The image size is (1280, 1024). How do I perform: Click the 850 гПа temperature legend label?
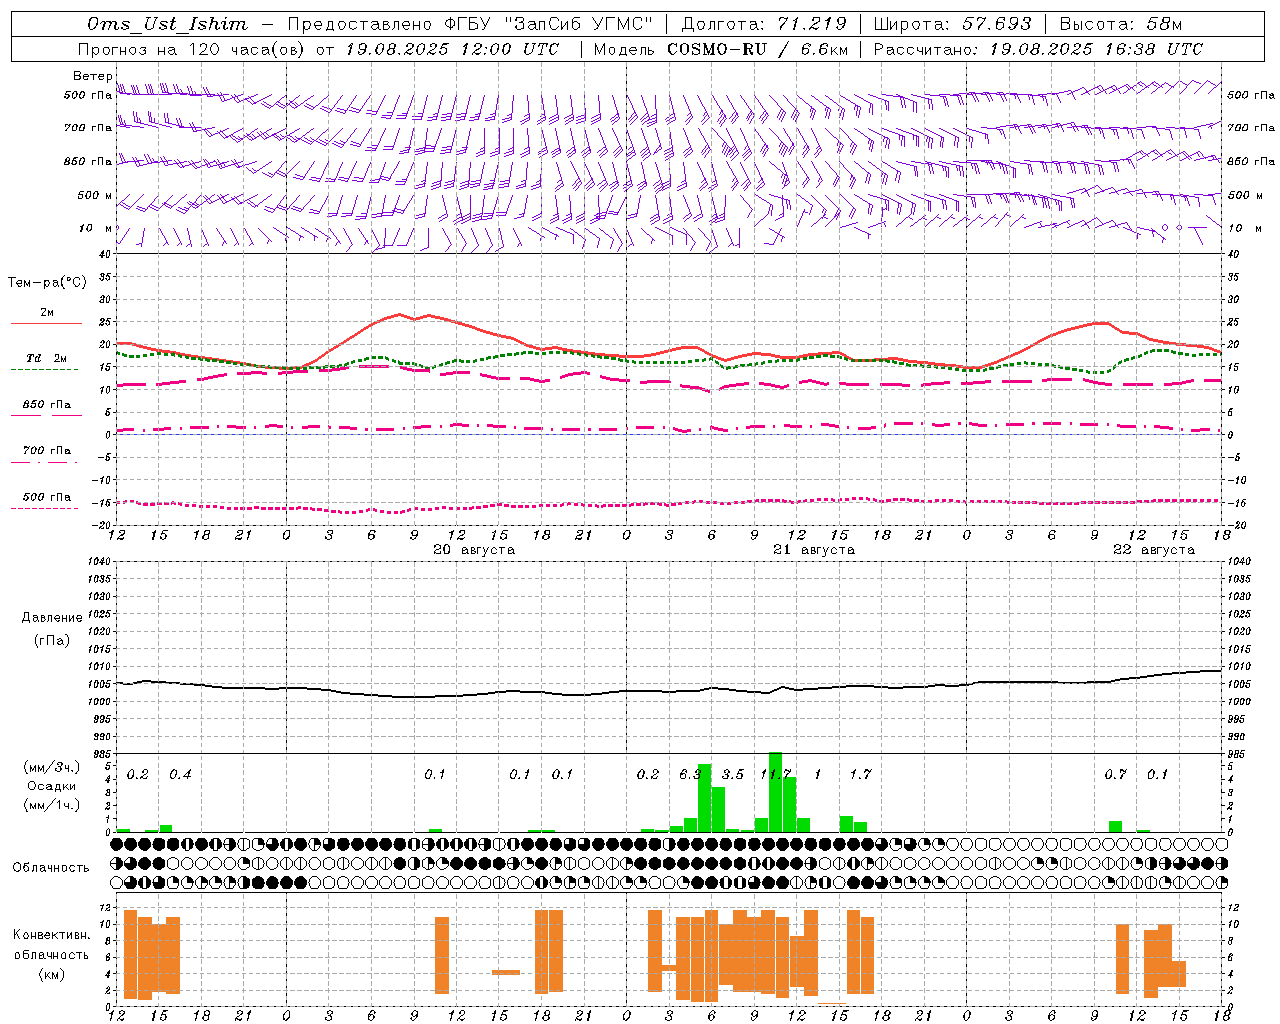pyautogui.click(x=47, y=405)
